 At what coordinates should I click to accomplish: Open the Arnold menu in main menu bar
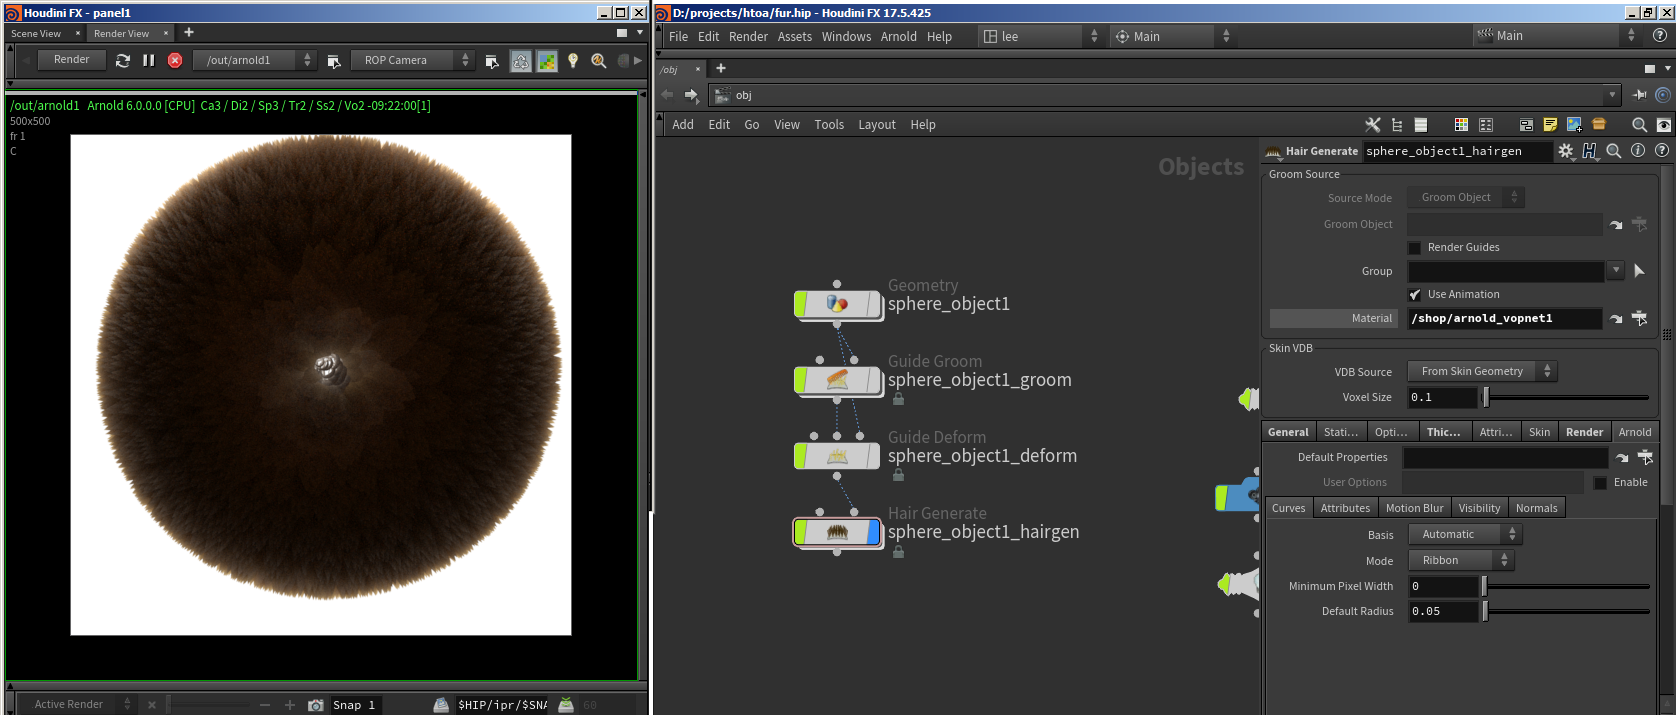pos(899,37)
